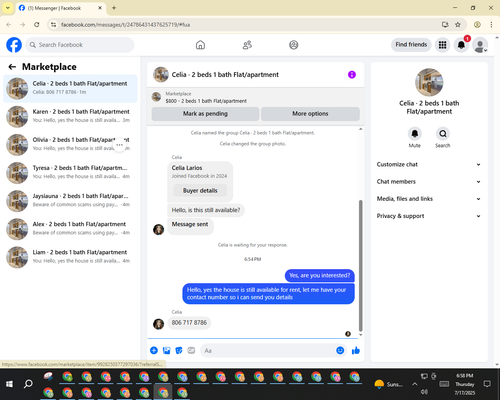Open the account profile avatar menu
Viewport: 500px width, 400px height.
pyautogui.click(x=480, y=45)
